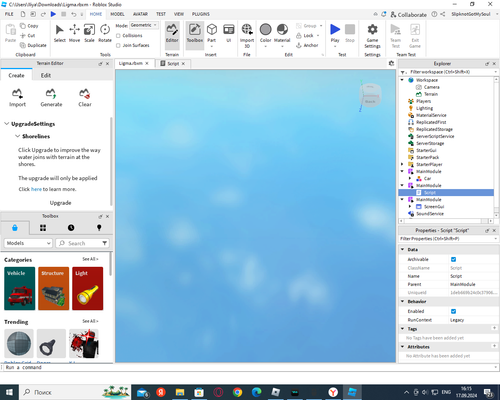500x400 pixels.
Task: Click the Anchor tool
Action: 307,45
